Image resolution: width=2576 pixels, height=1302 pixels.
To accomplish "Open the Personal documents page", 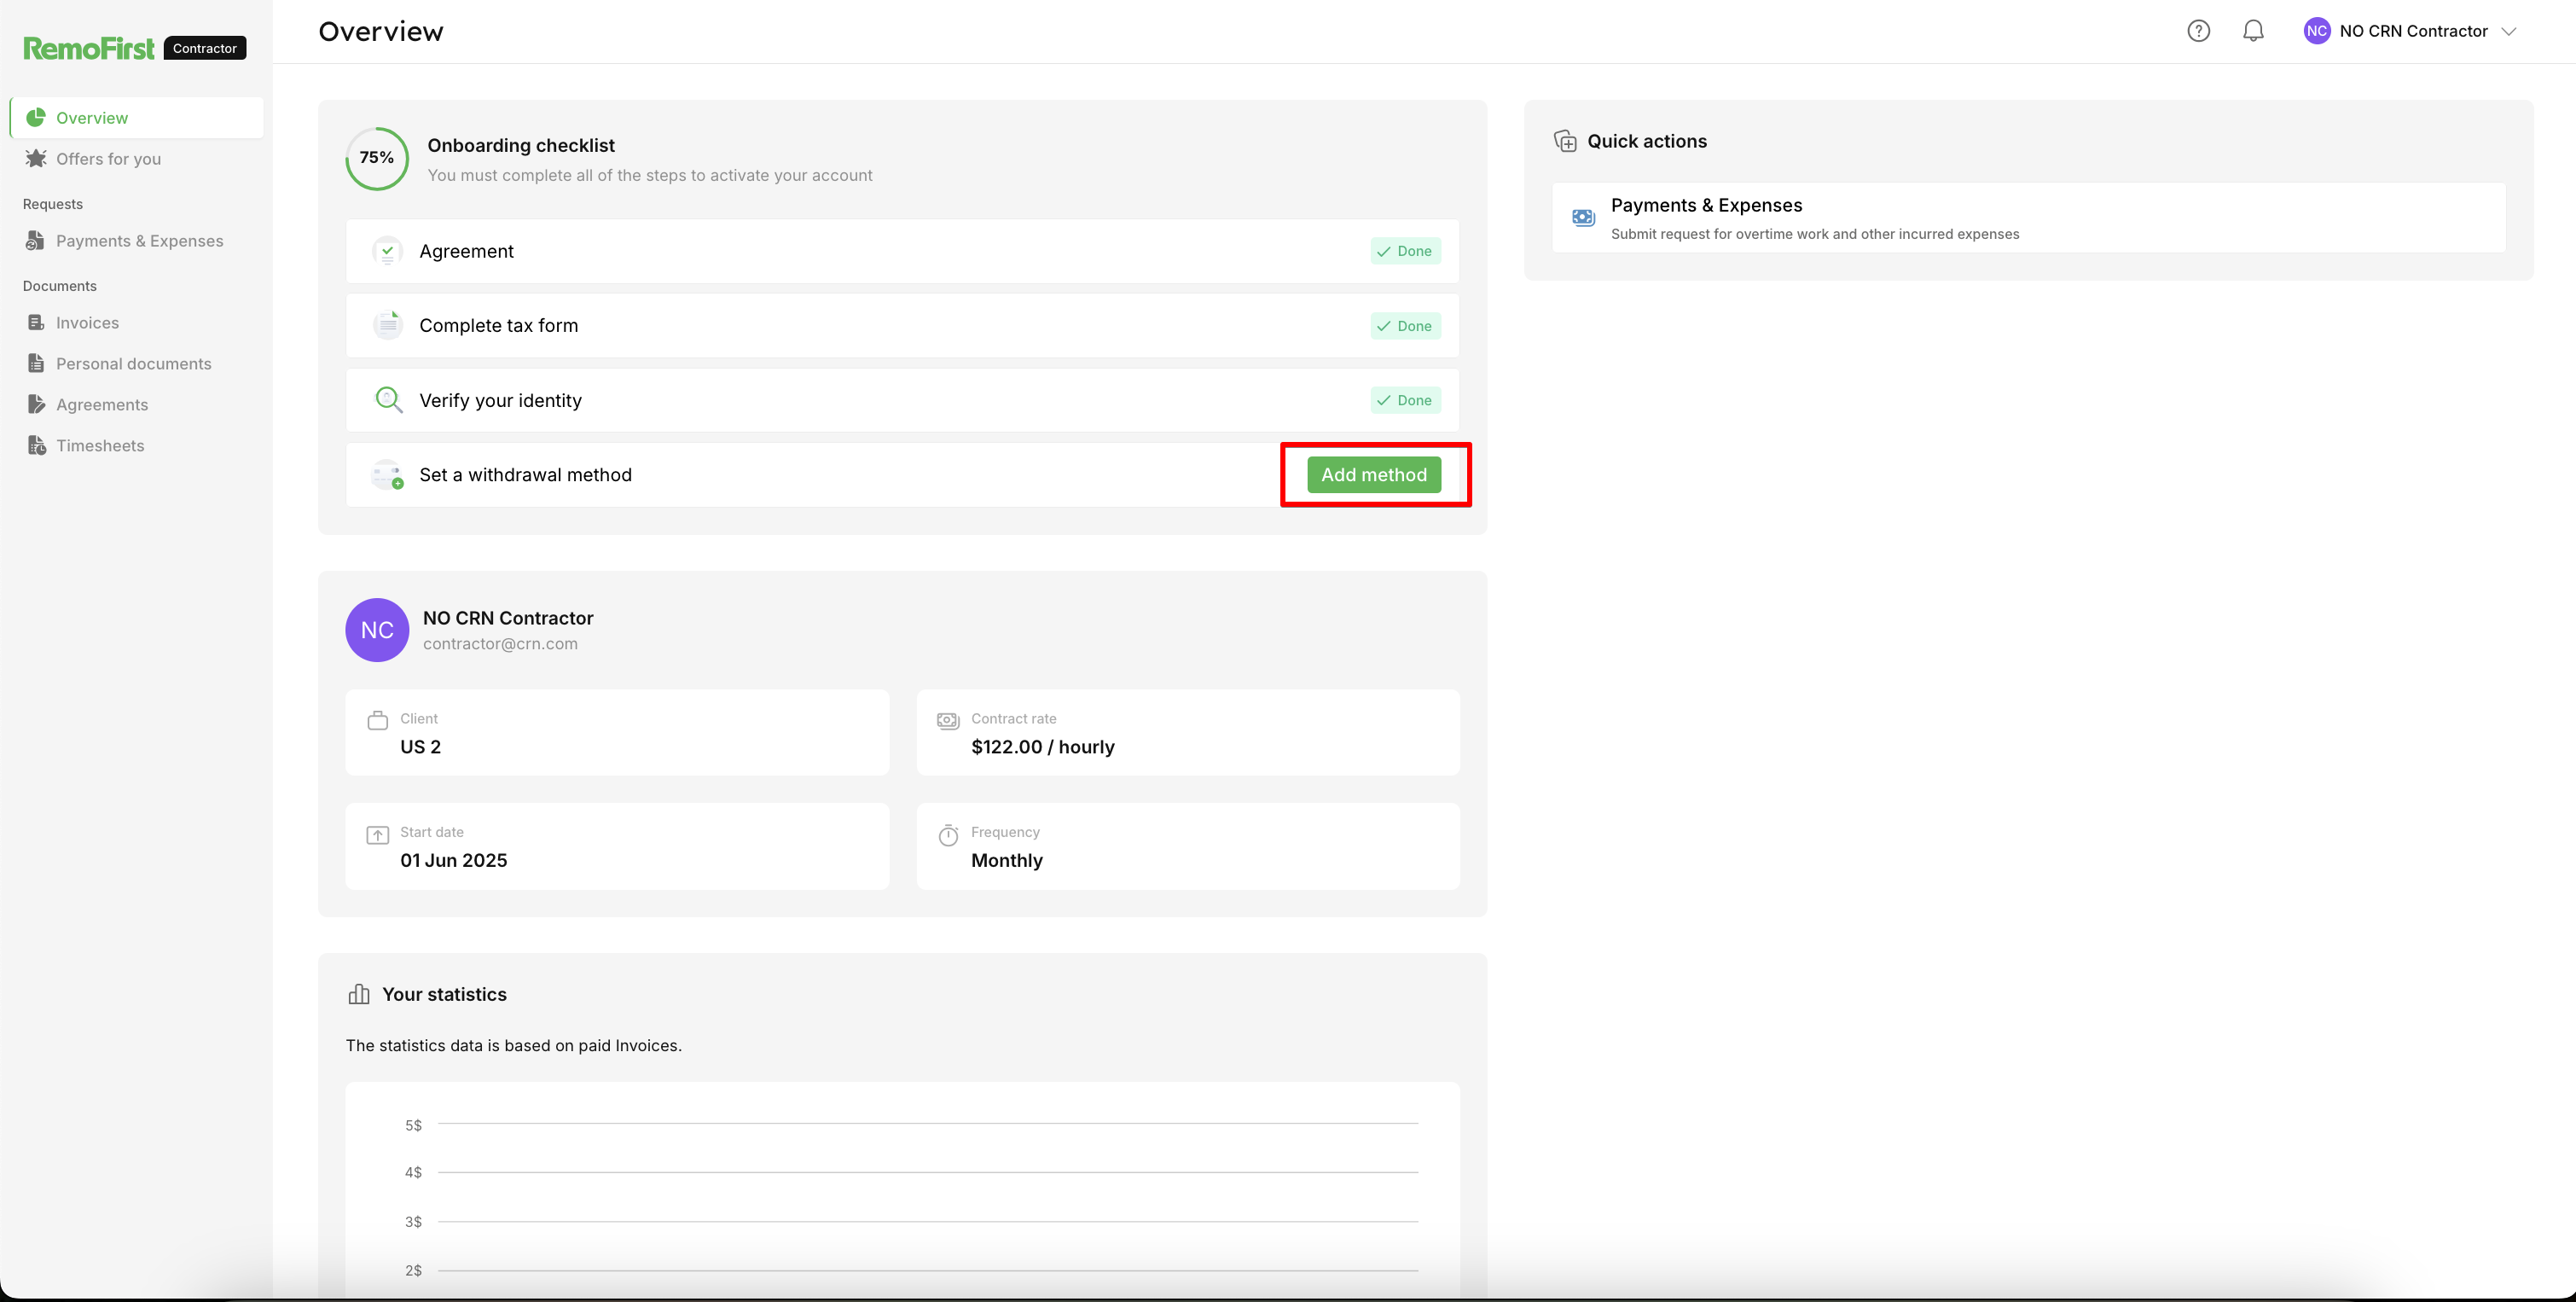I will (x=133, y=364).
